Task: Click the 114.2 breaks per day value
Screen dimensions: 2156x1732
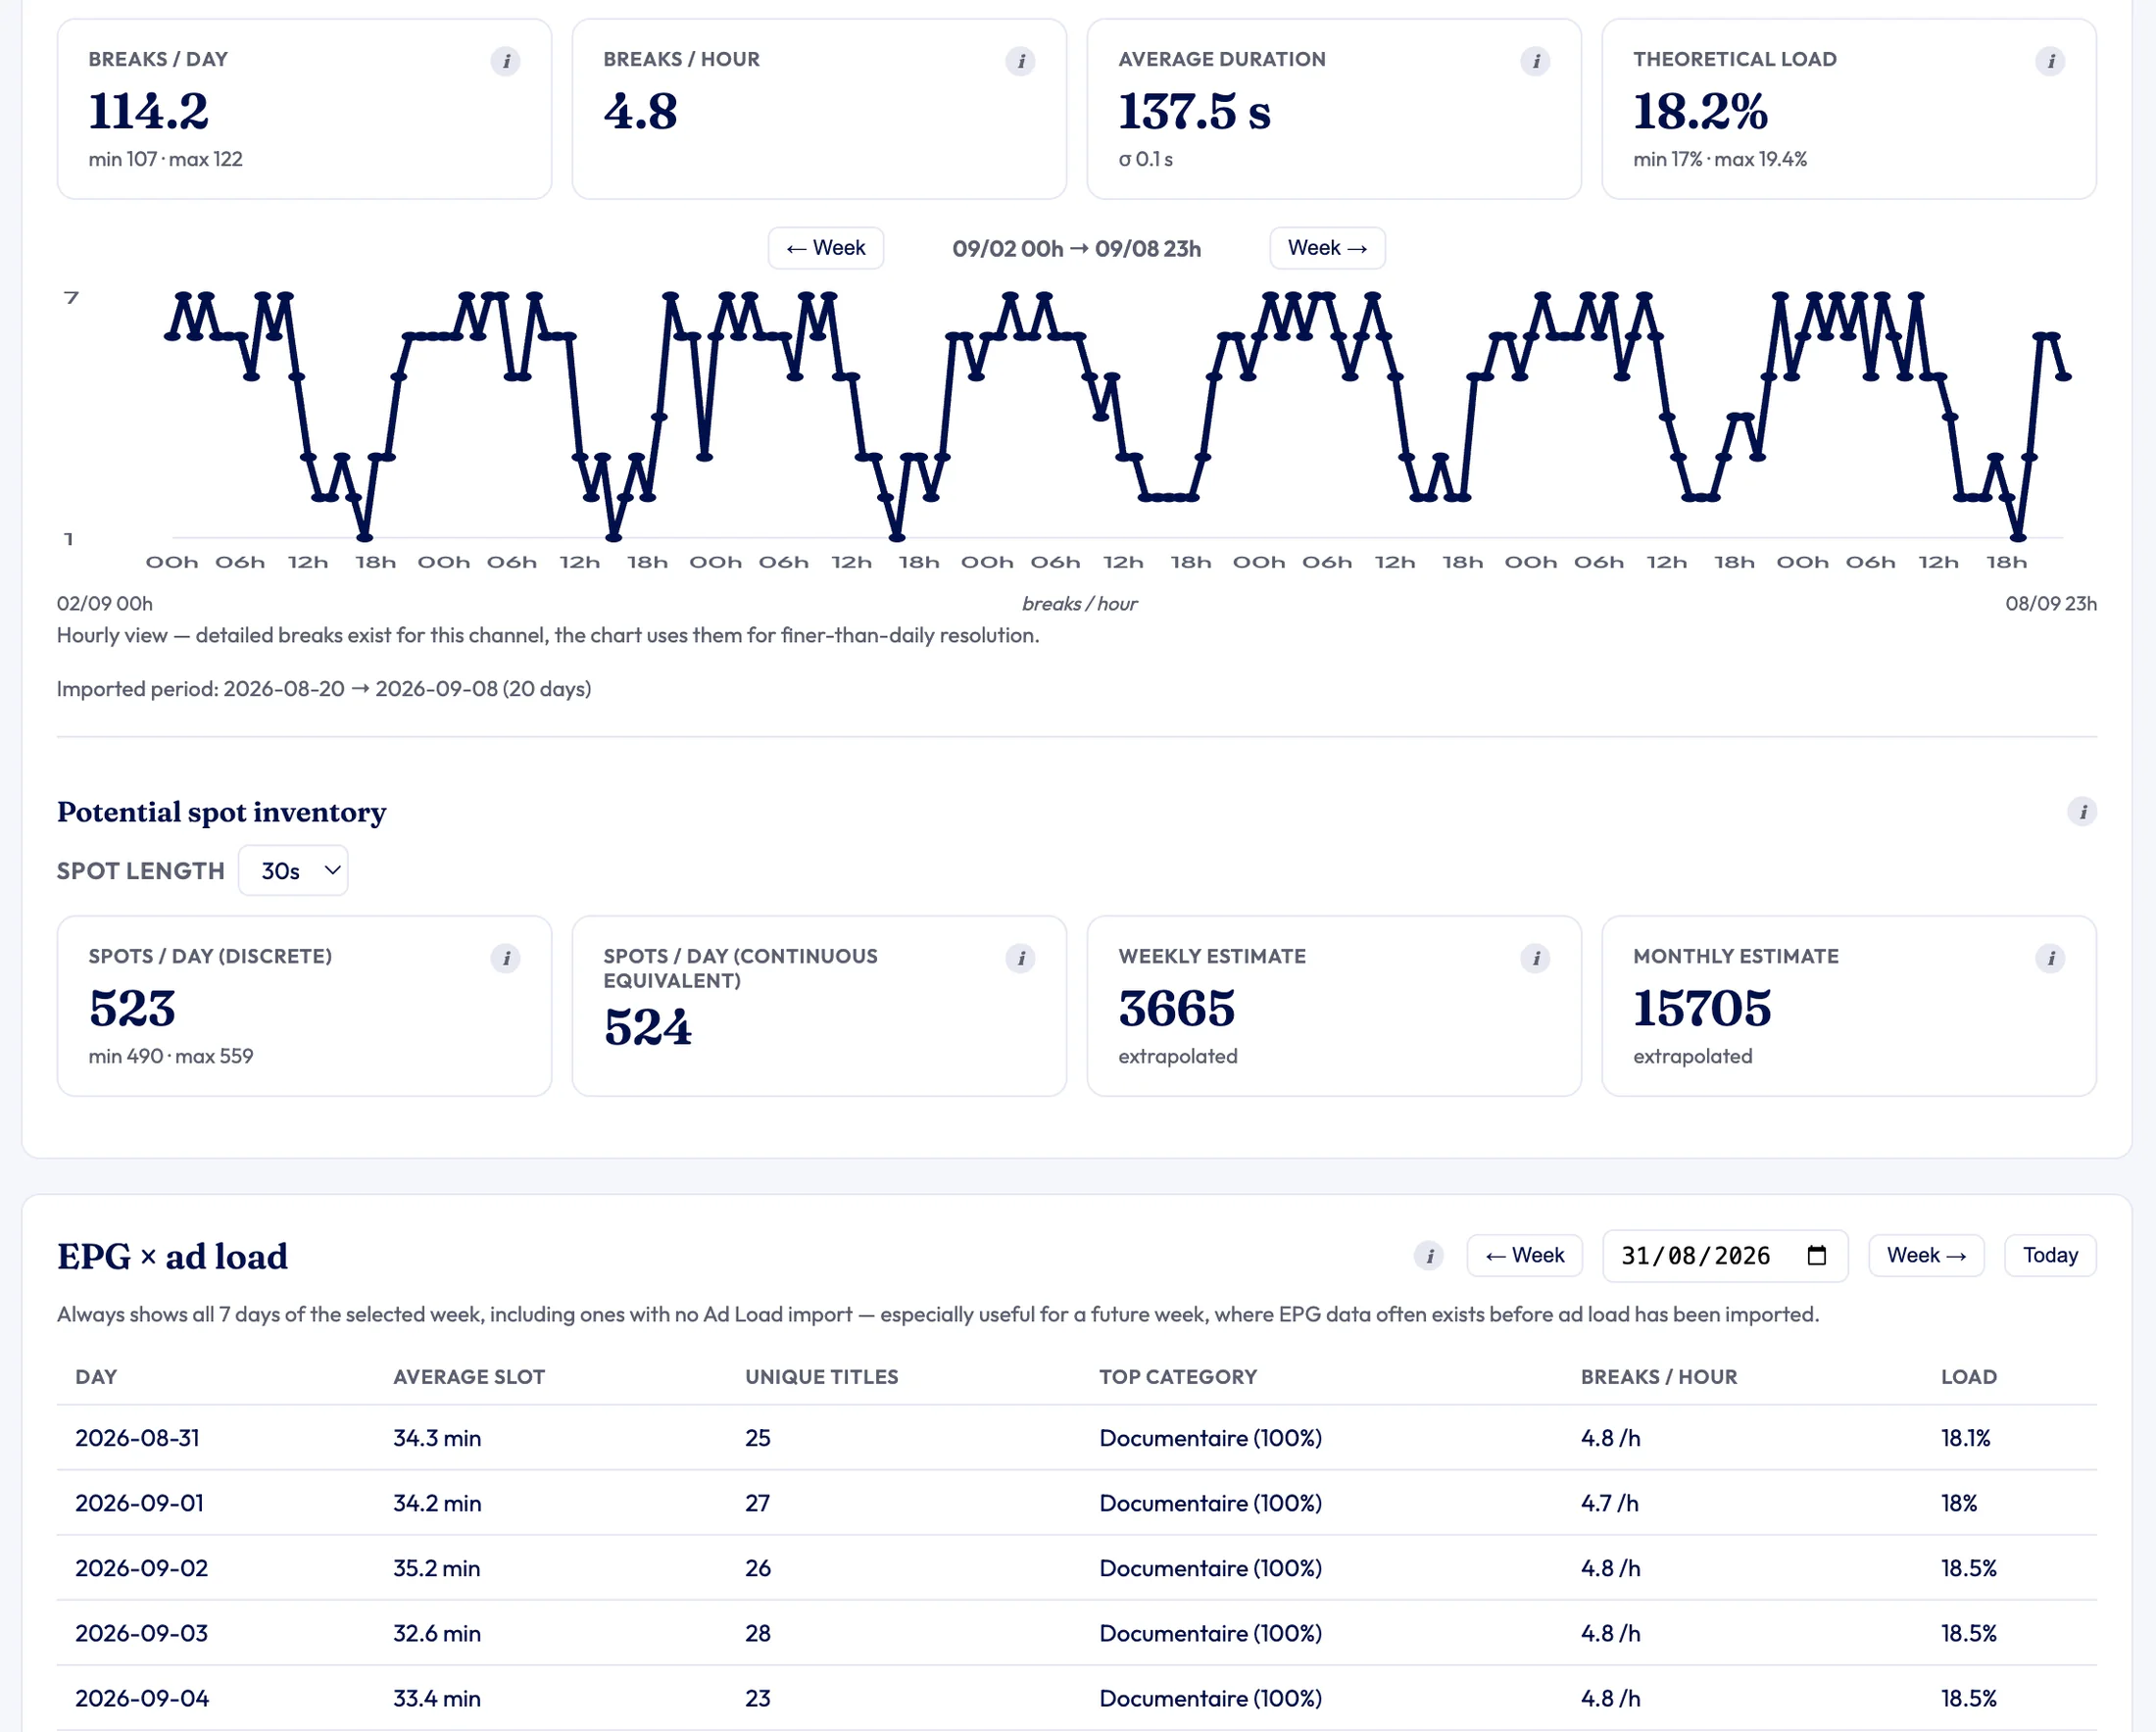Action: [x=148, y=110]
